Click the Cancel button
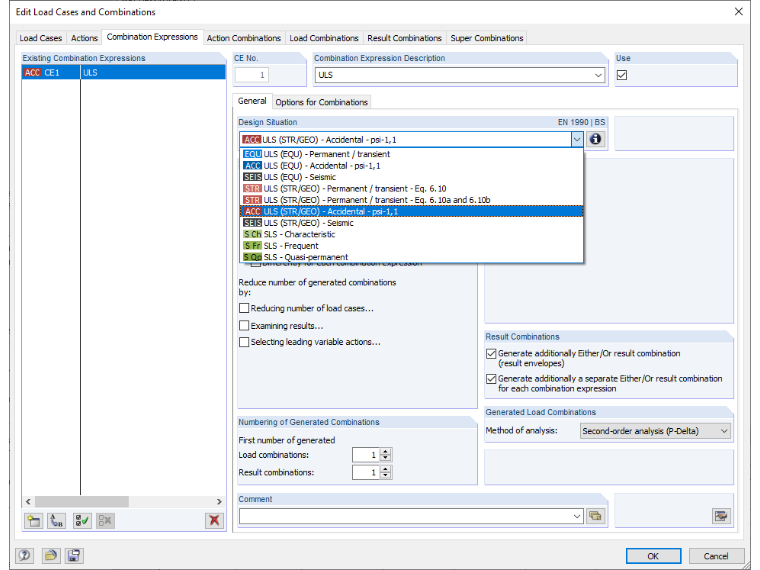 pyautogui.click(x=716, y=556)
